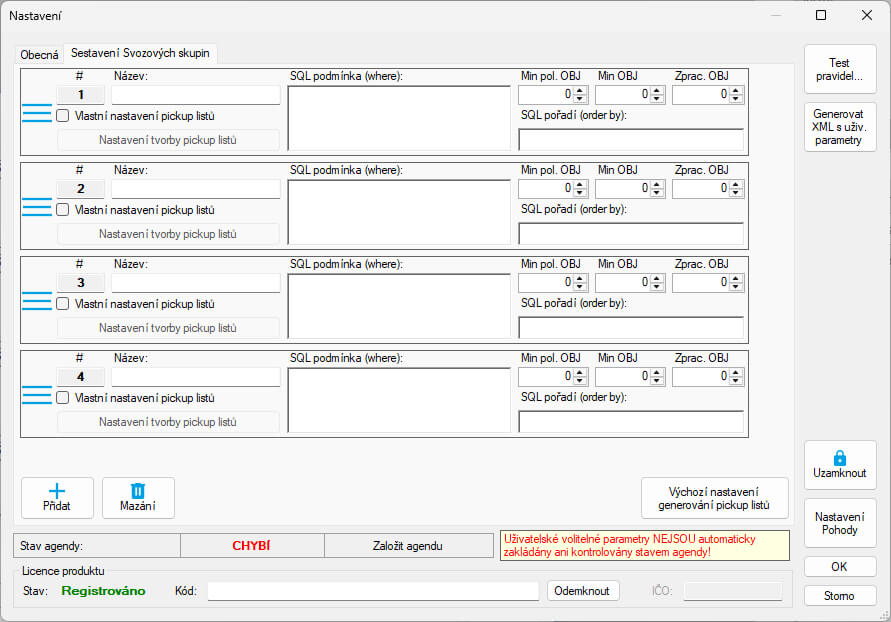Click the SQL podmínka text area of group 1
891x622 pixels.
coord(399,117)
